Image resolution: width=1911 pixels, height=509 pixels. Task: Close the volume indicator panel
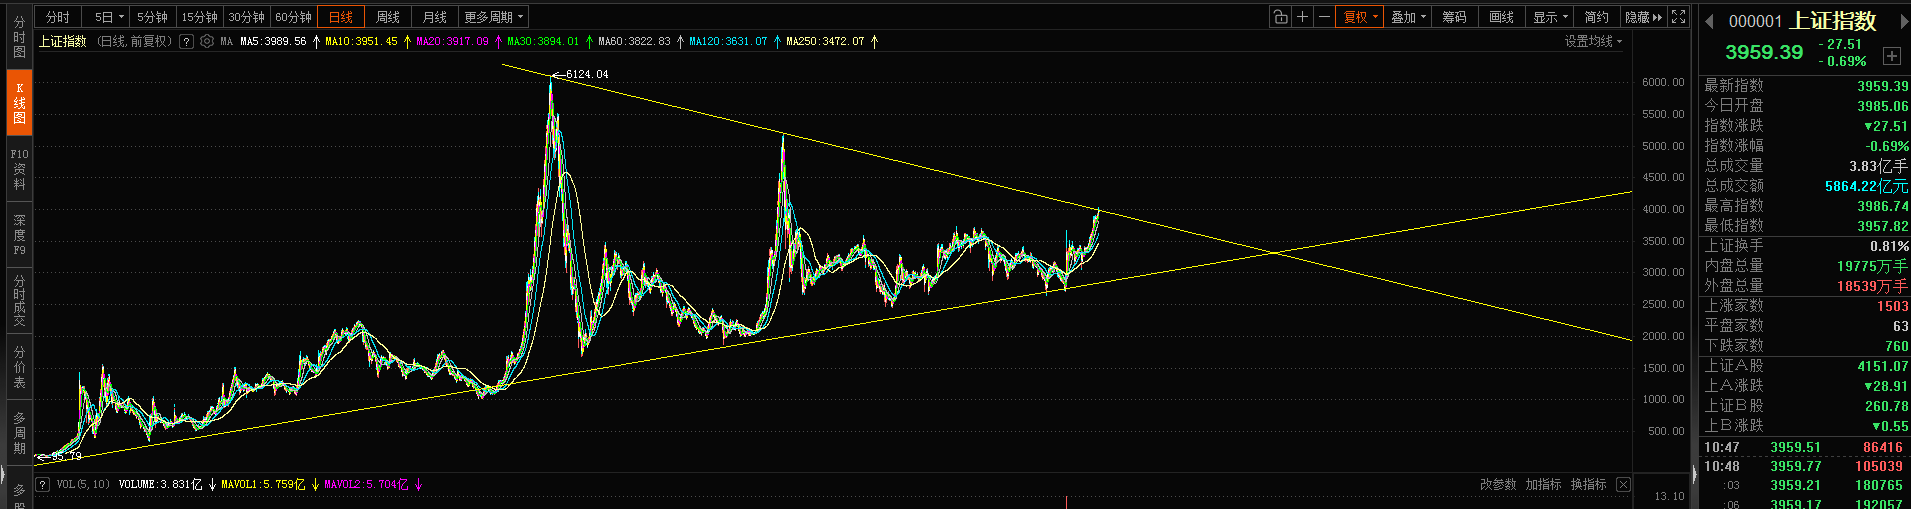(x=1623, y=484)
